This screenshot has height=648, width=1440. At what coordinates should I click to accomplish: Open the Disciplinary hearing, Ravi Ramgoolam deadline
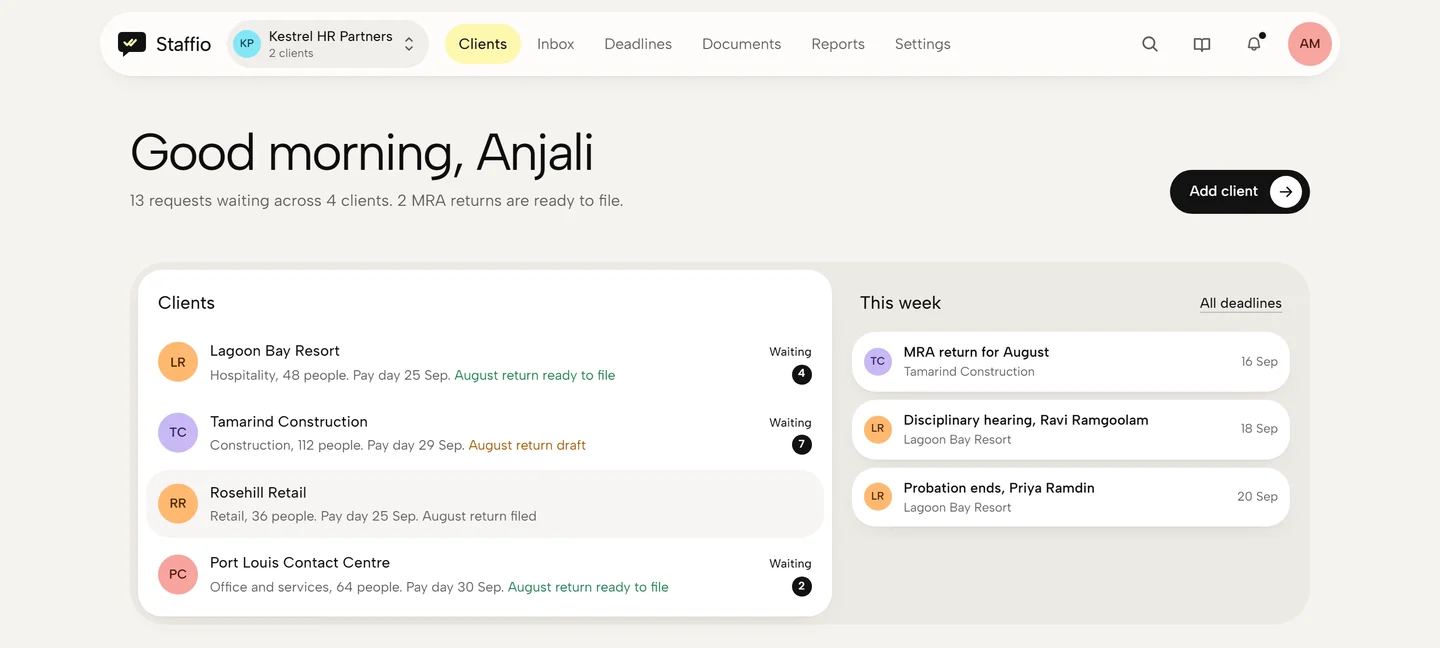pyautogui.click(x=1071, y=429)
